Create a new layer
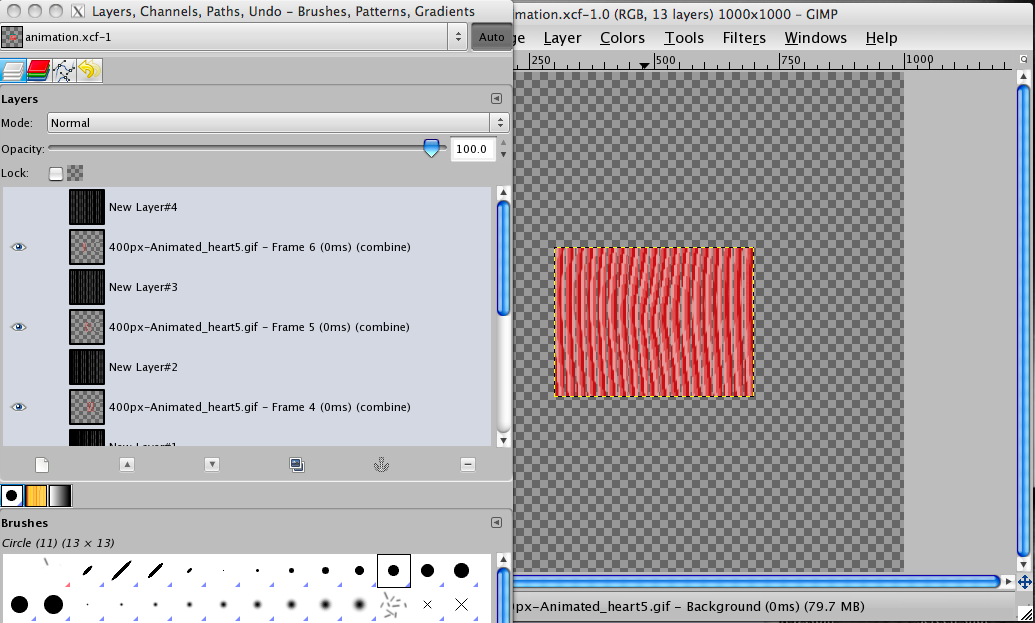 click(x=41, y=464)
